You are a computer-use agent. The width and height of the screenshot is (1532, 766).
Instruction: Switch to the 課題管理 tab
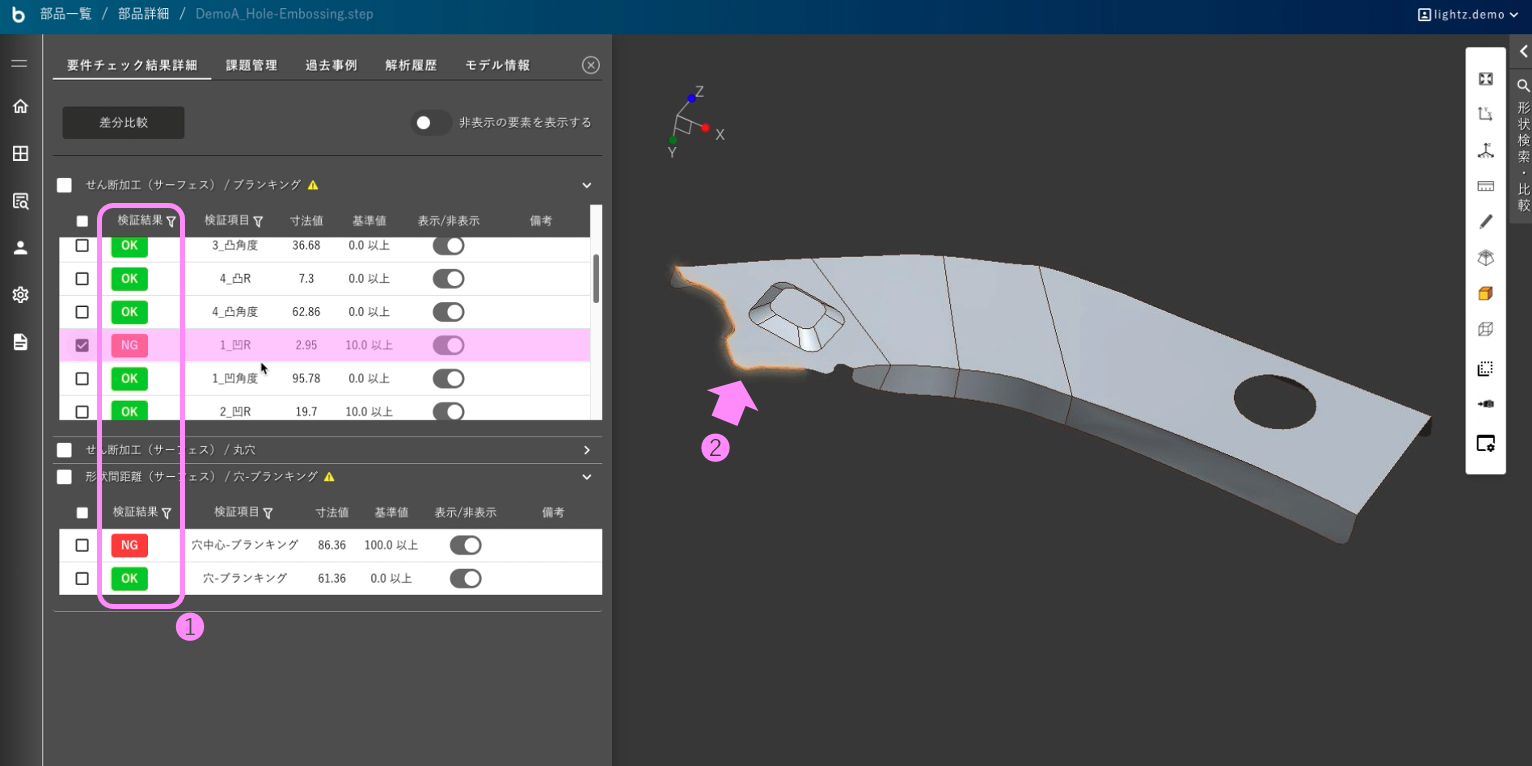click(x=252, y=65)
